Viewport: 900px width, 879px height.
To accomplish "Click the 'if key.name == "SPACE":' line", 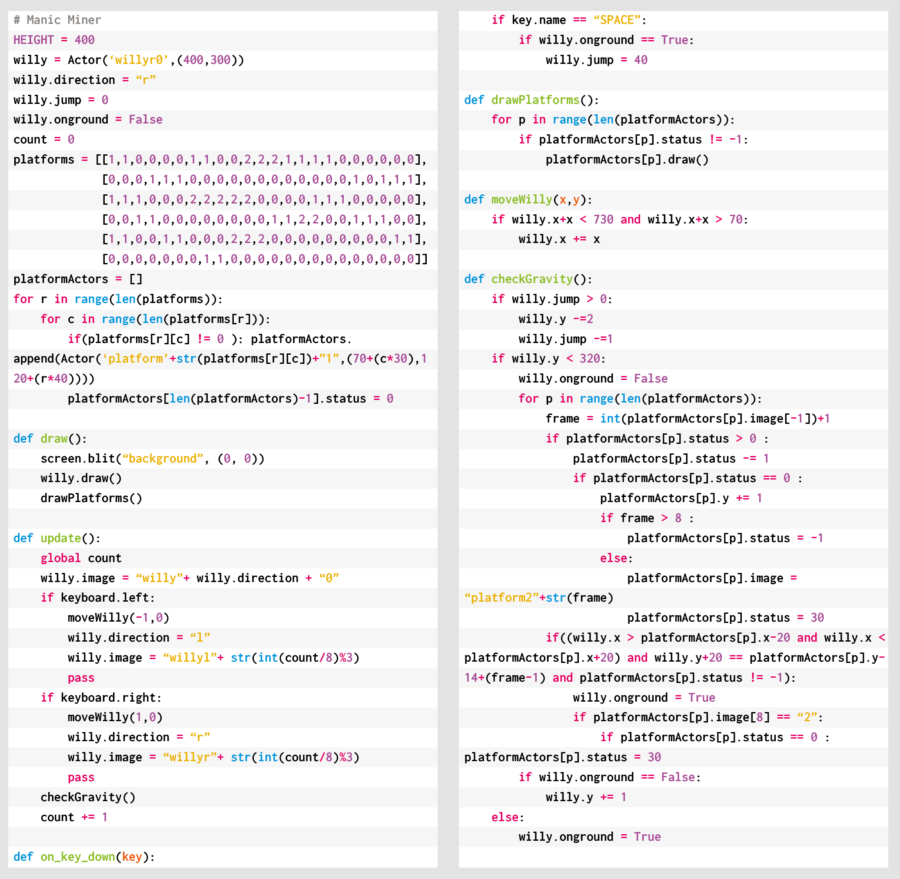I will click(x=569, y=20).
